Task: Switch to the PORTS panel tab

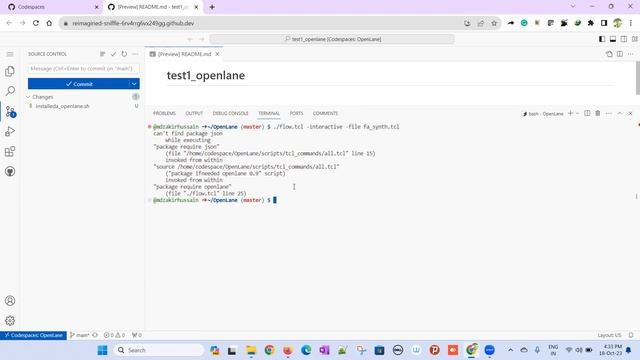Action: click(296, 113)
